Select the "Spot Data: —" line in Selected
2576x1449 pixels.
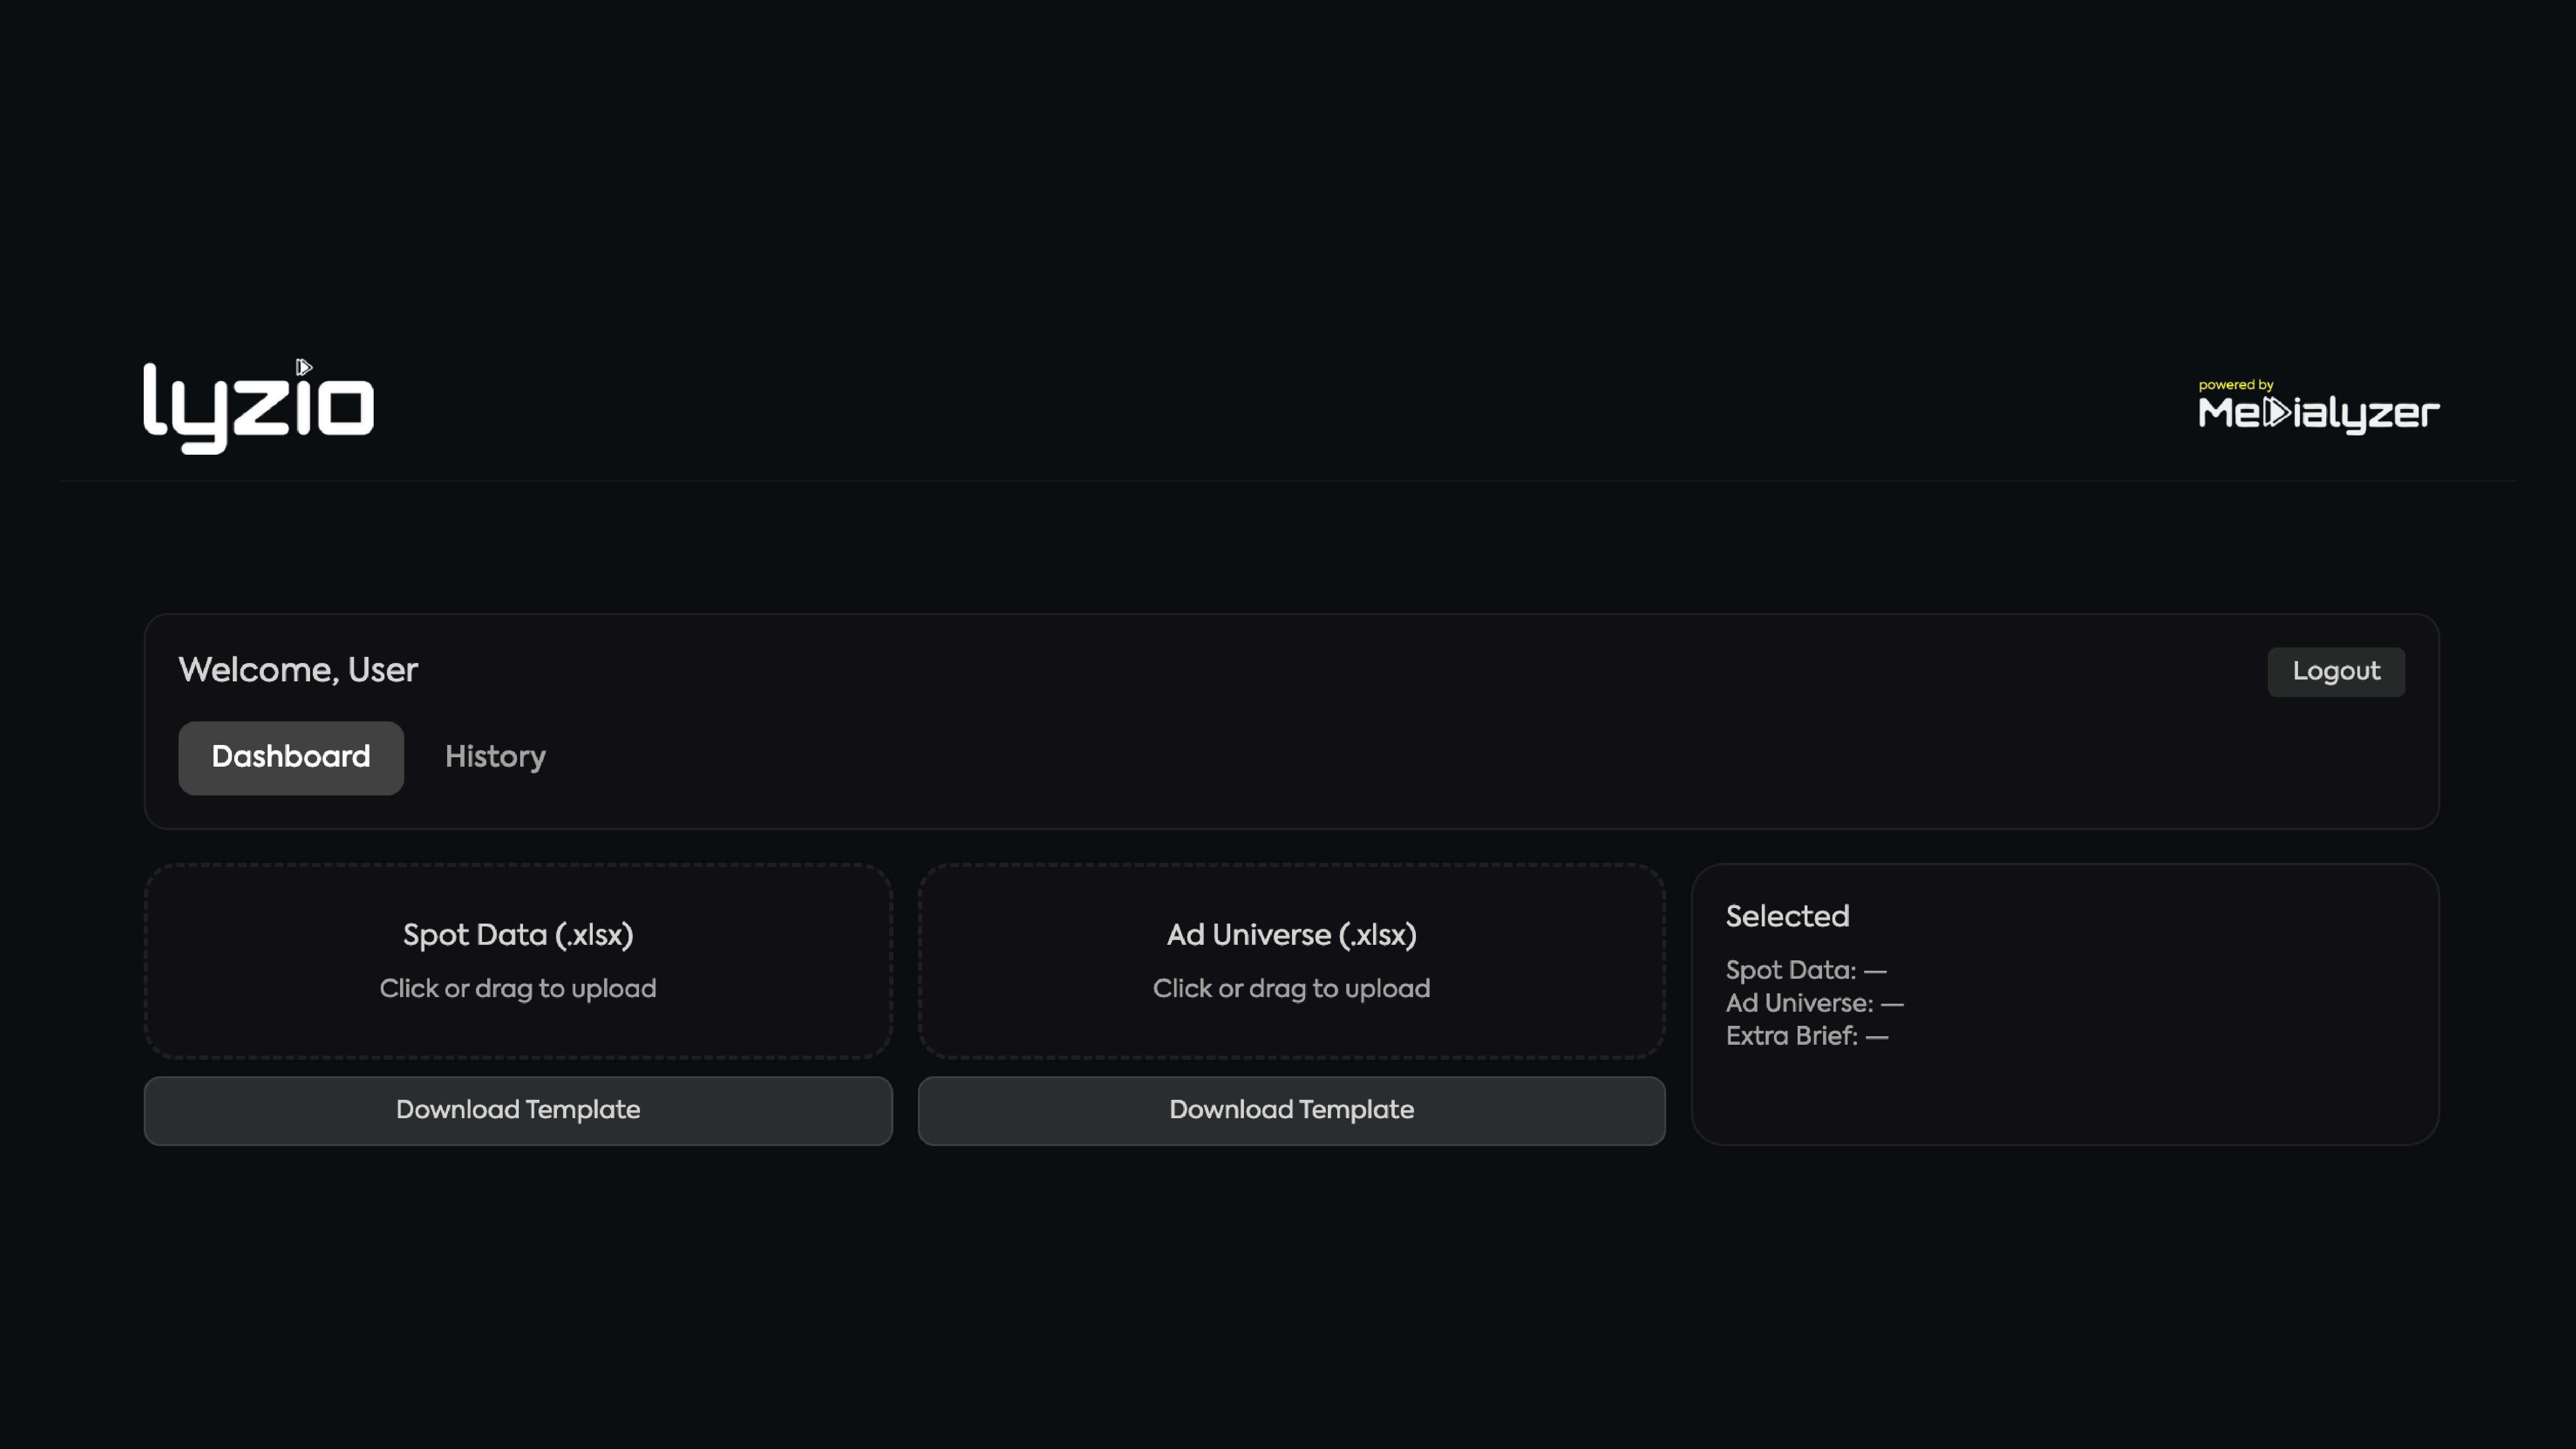point(1805,970)
